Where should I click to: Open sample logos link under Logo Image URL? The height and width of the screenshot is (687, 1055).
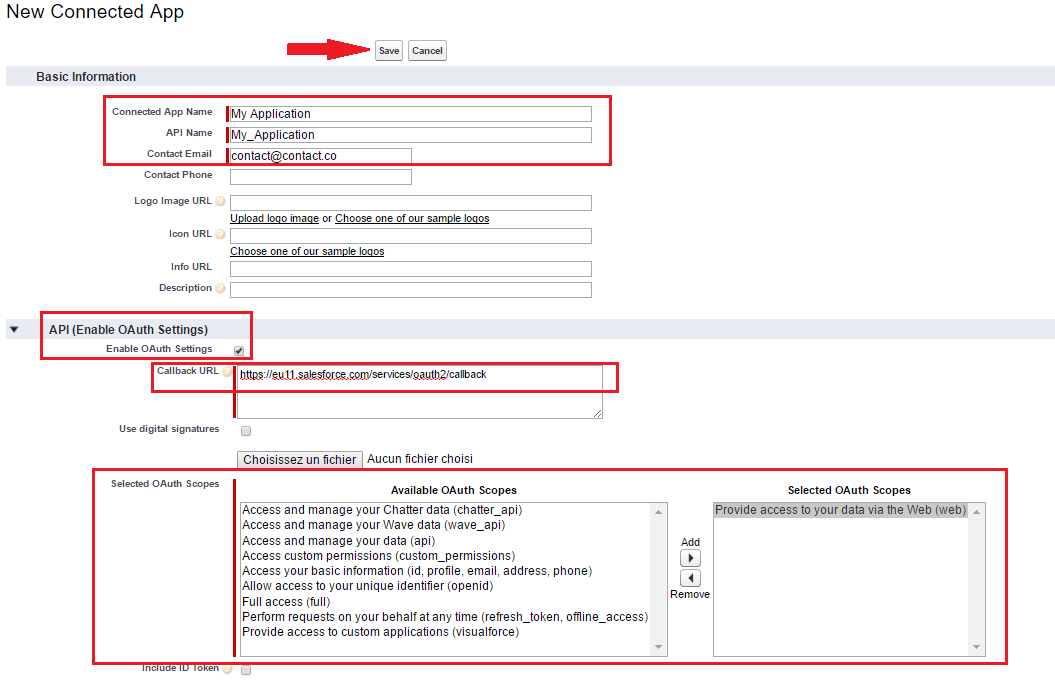coord(412,218)
